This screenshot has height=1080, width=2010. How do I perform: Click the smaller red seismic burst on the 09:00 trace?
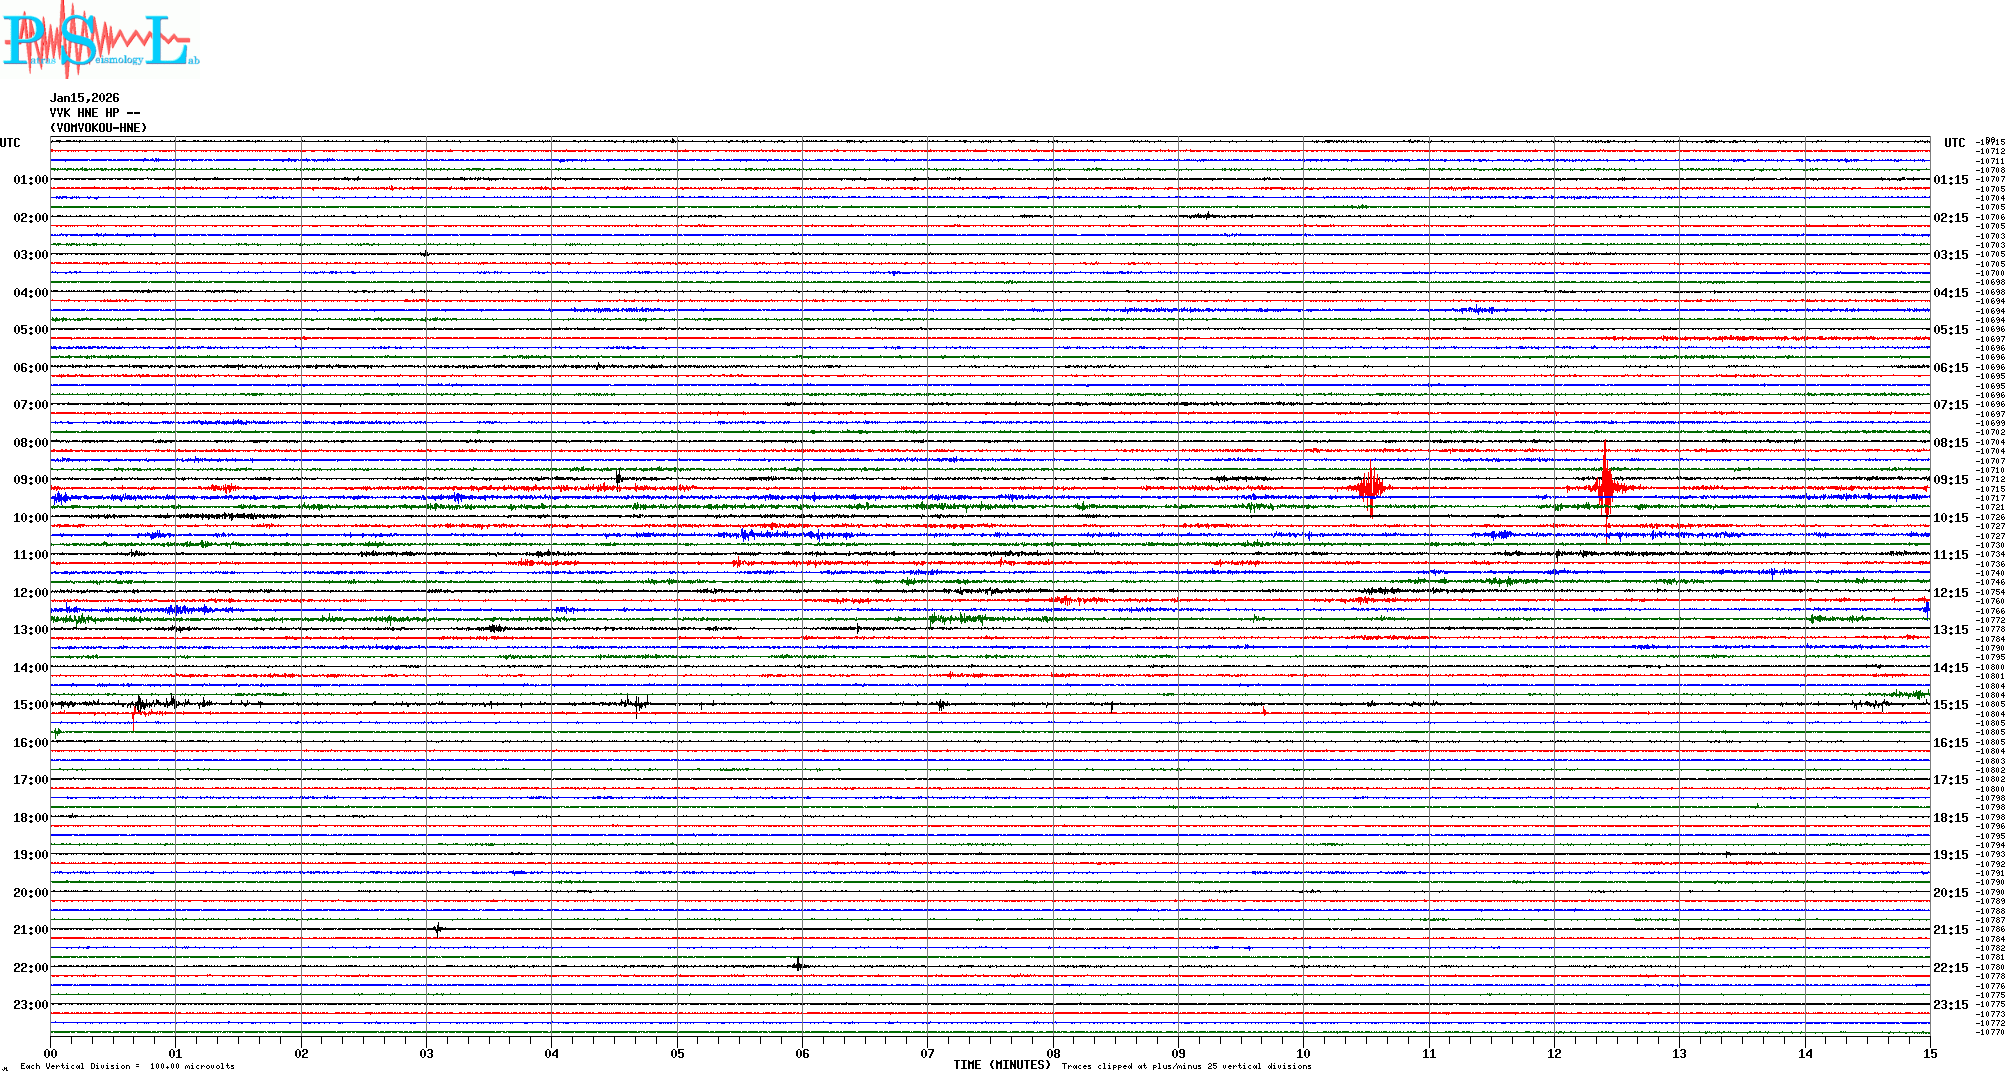coord(1370,487)
